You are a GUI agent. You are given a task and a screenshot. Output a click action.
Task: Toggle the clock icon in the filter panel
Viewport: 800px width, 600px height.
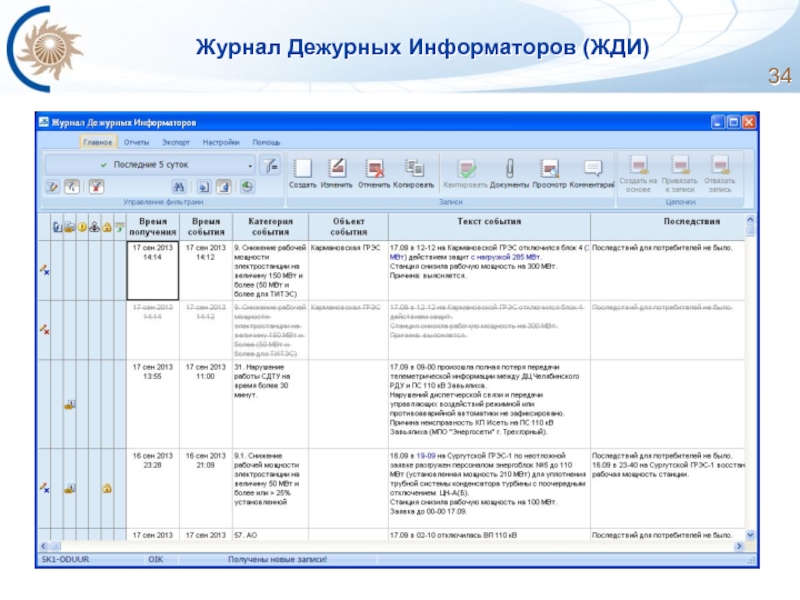tap(246, 186)
